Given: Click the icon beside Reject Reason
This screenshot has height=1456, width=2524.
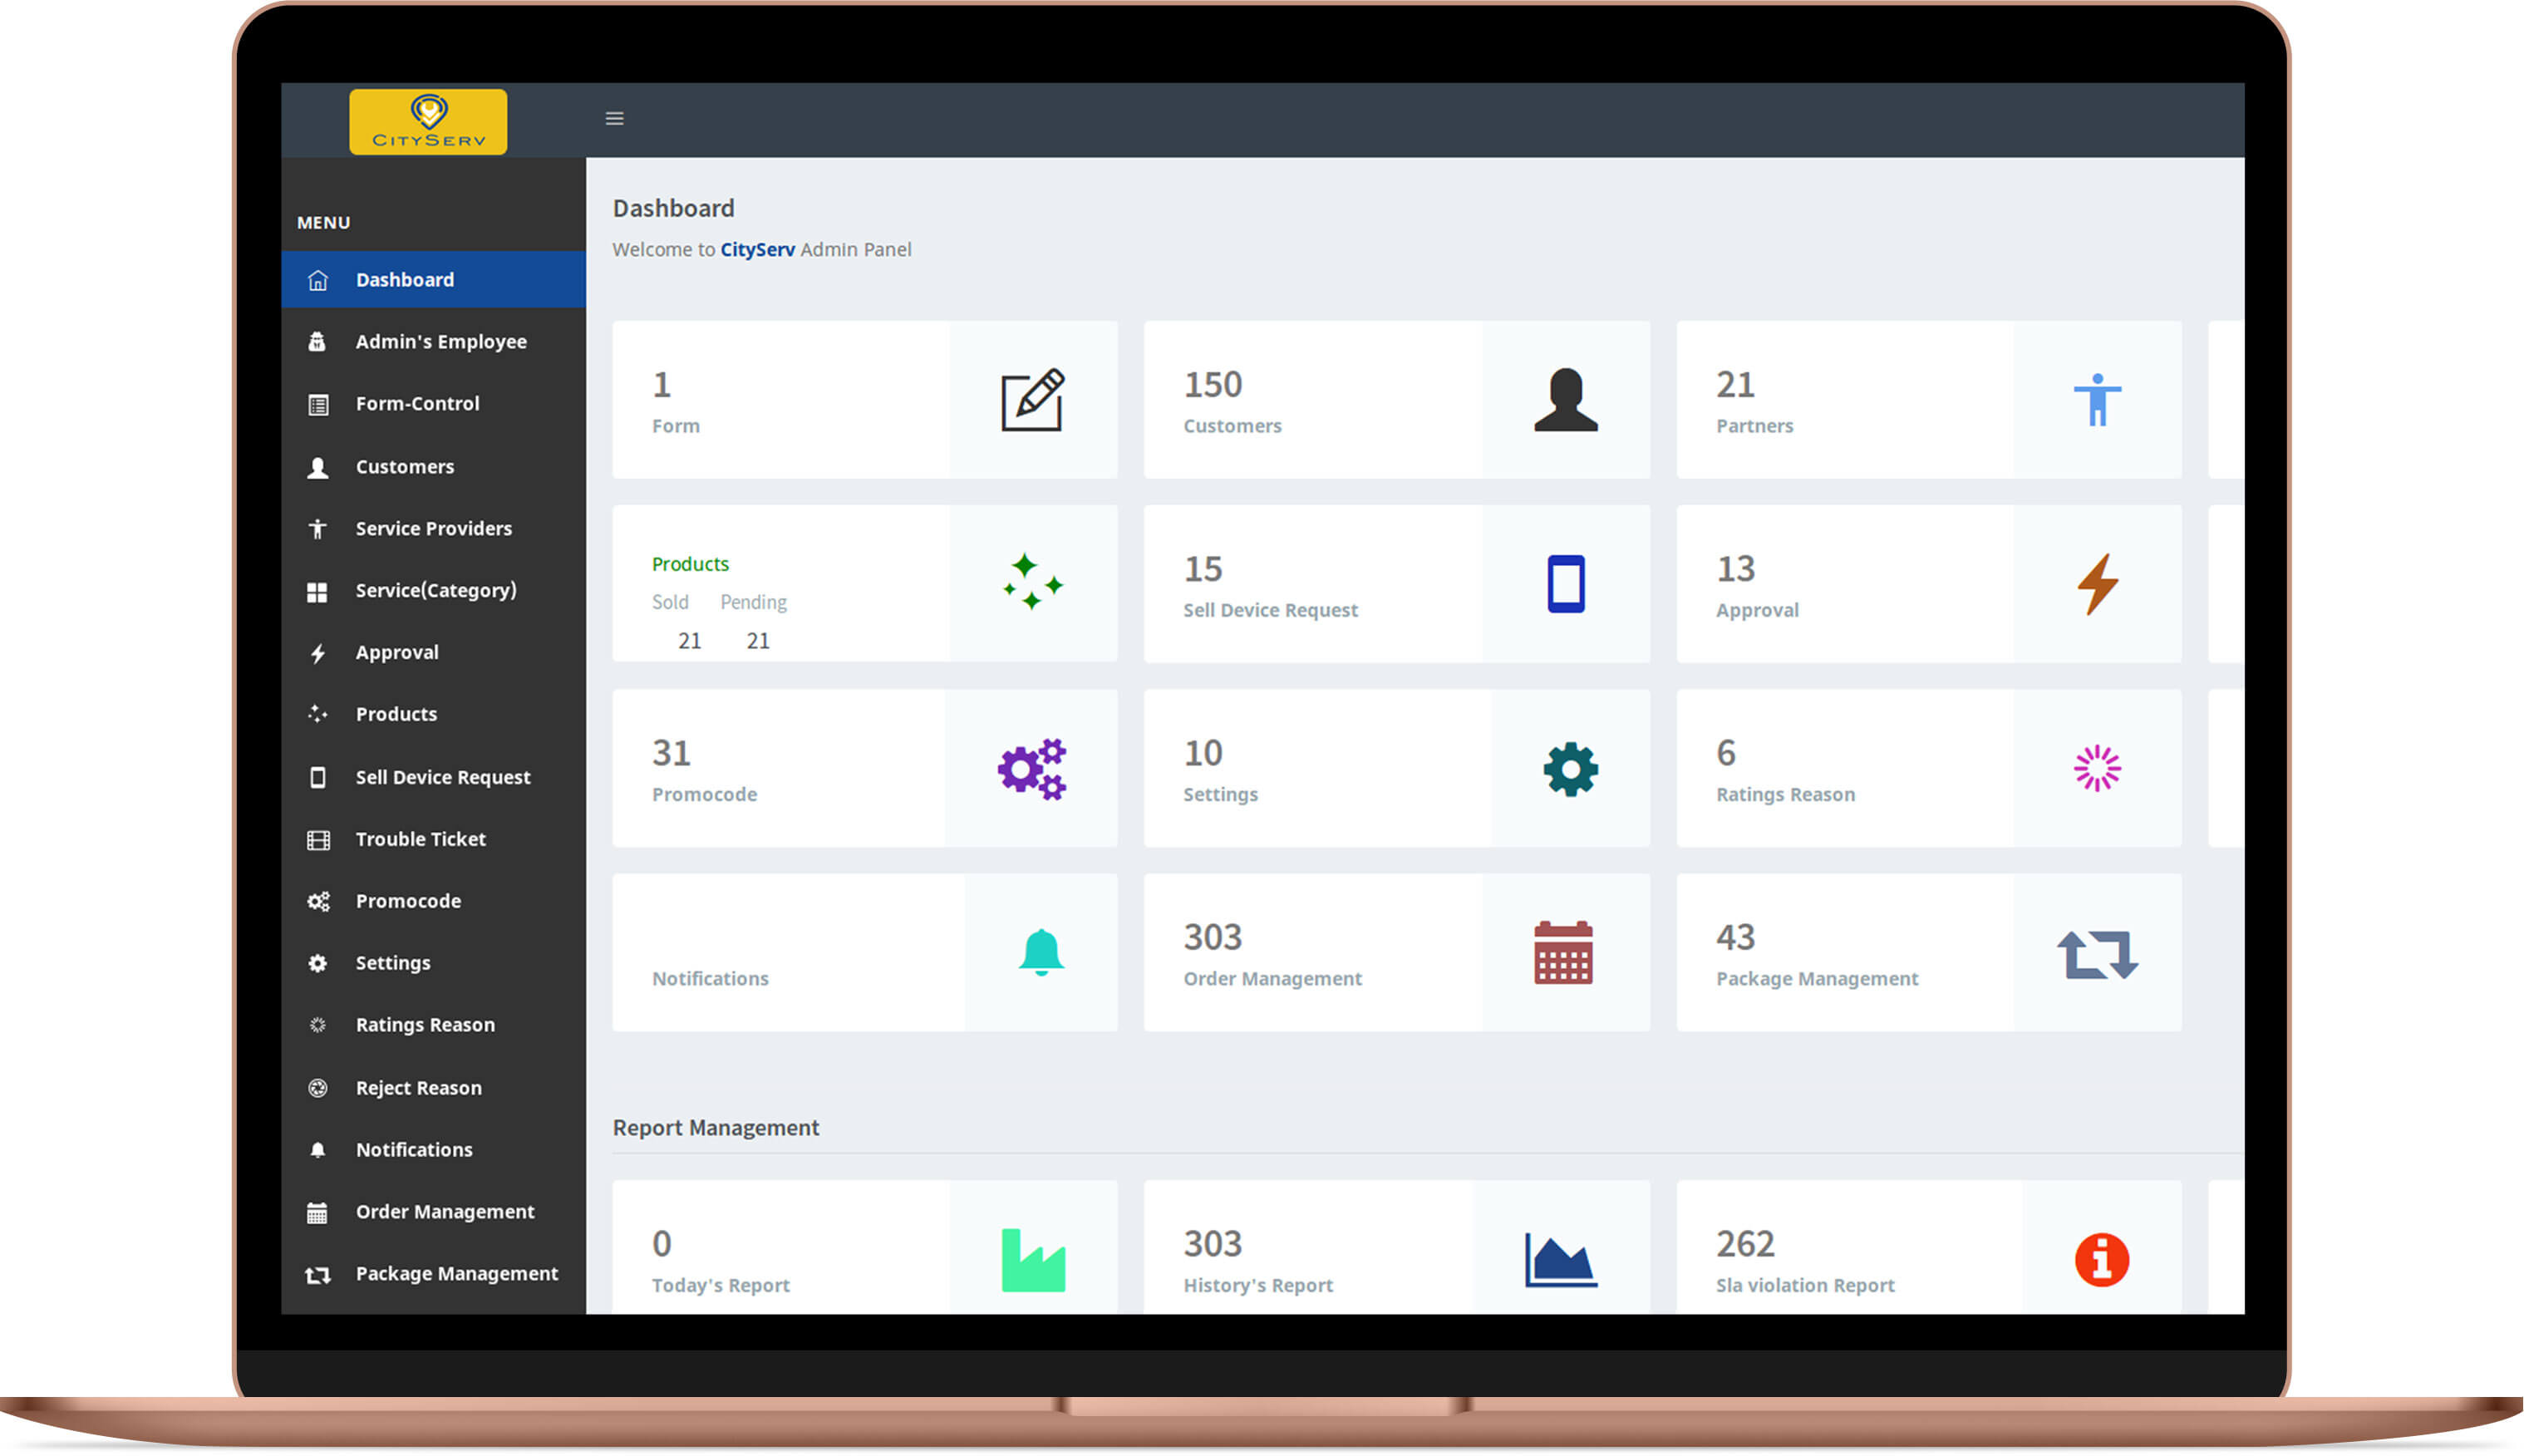Looking at the screenshot, I should (x=317, y=1088).
